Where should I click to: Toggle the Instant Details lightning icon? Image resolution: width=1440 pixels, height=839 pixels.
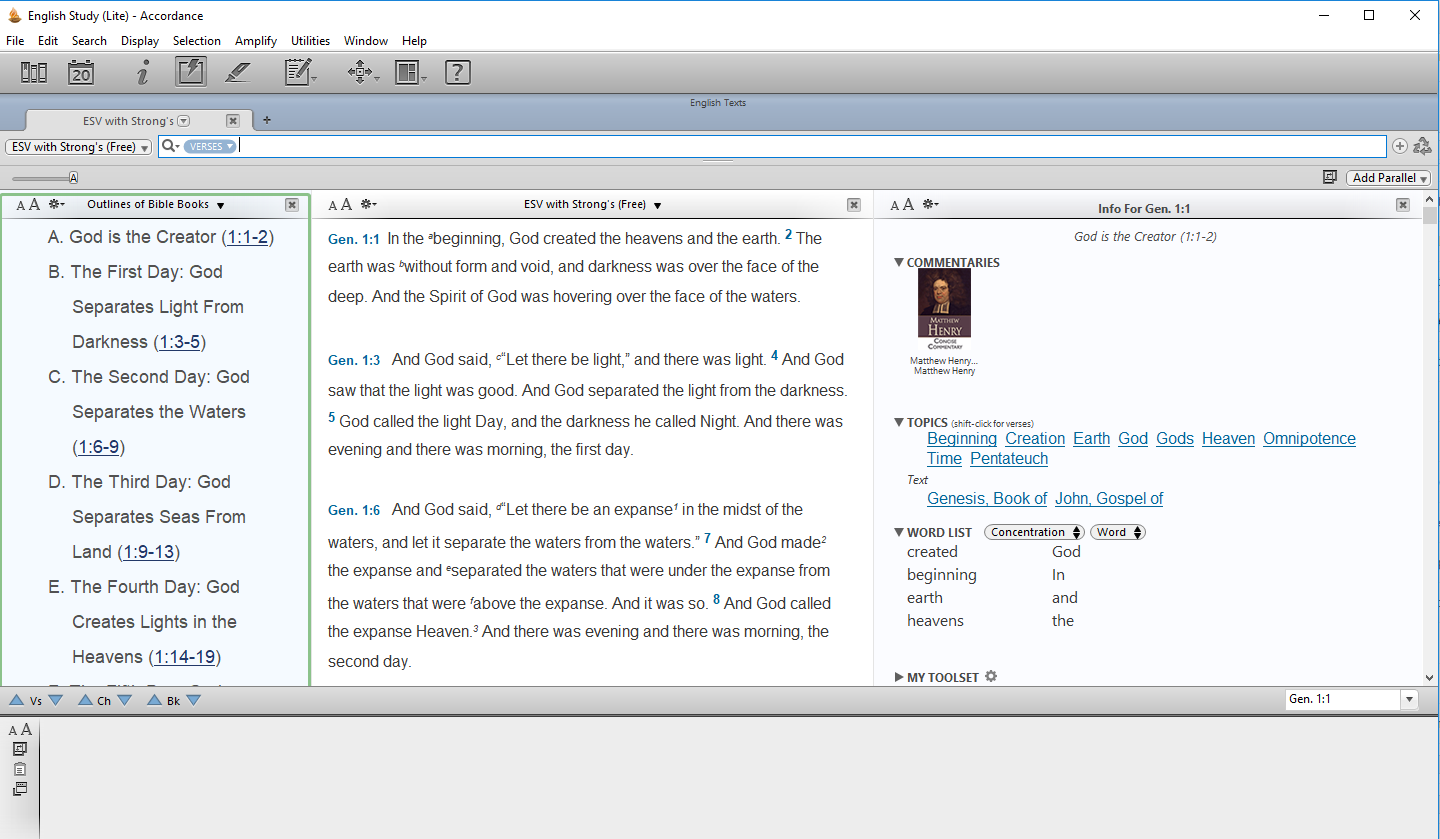190,71
